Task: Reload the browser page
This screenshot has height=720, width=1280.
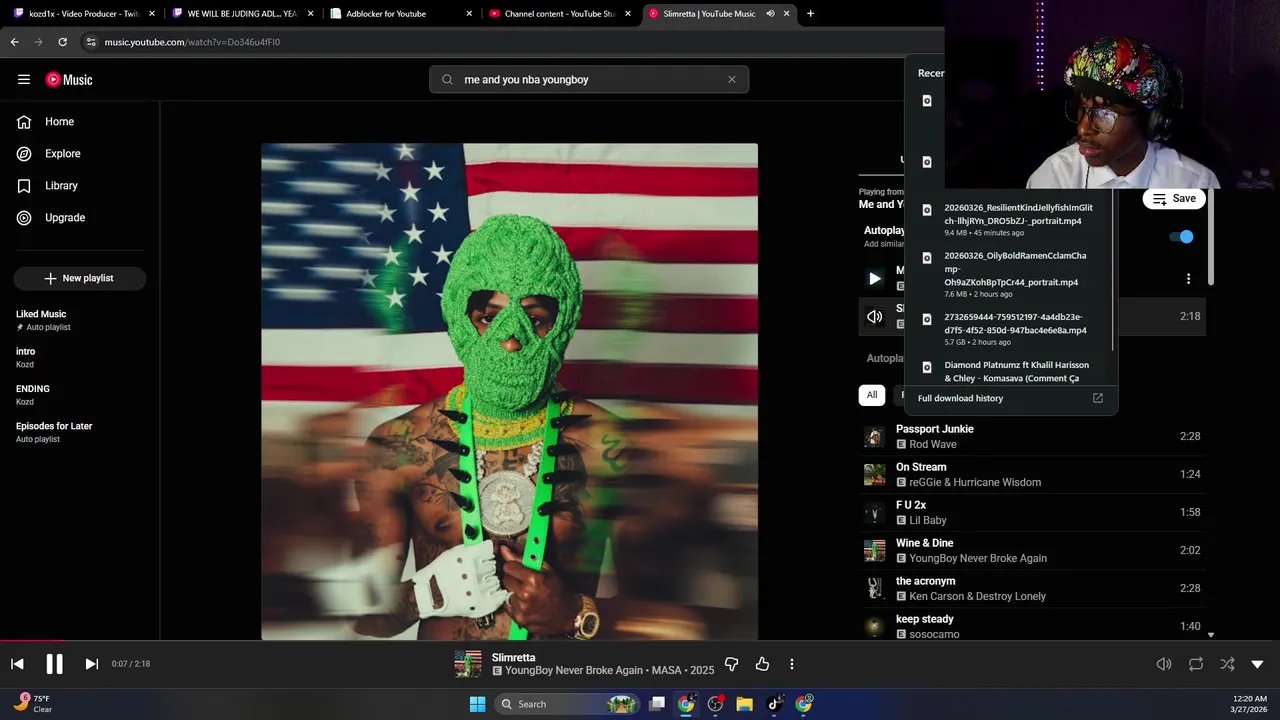Action: pos(62,42)
